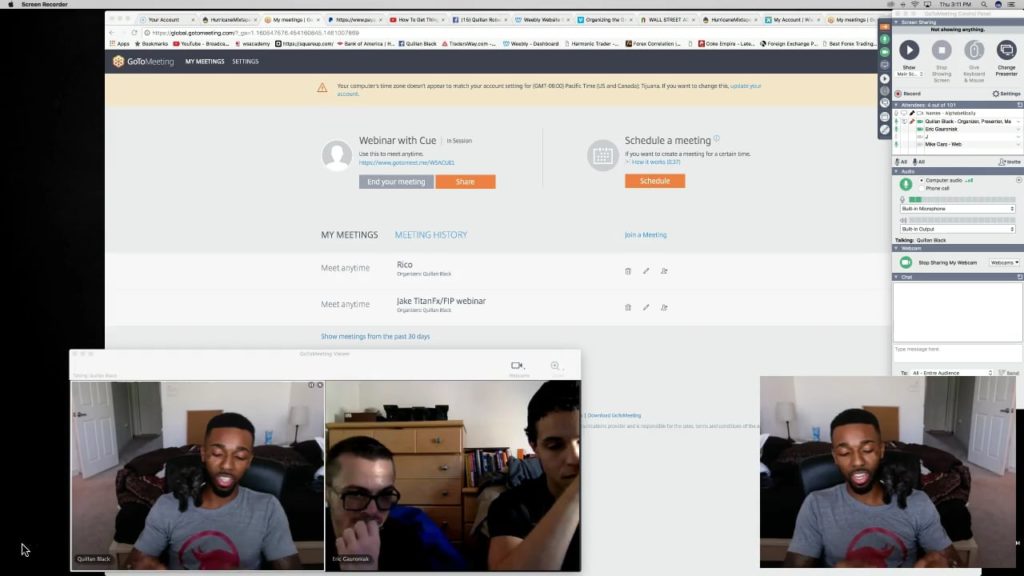
Task: Click the Show Main Screen play button
Action: (908, 50)
